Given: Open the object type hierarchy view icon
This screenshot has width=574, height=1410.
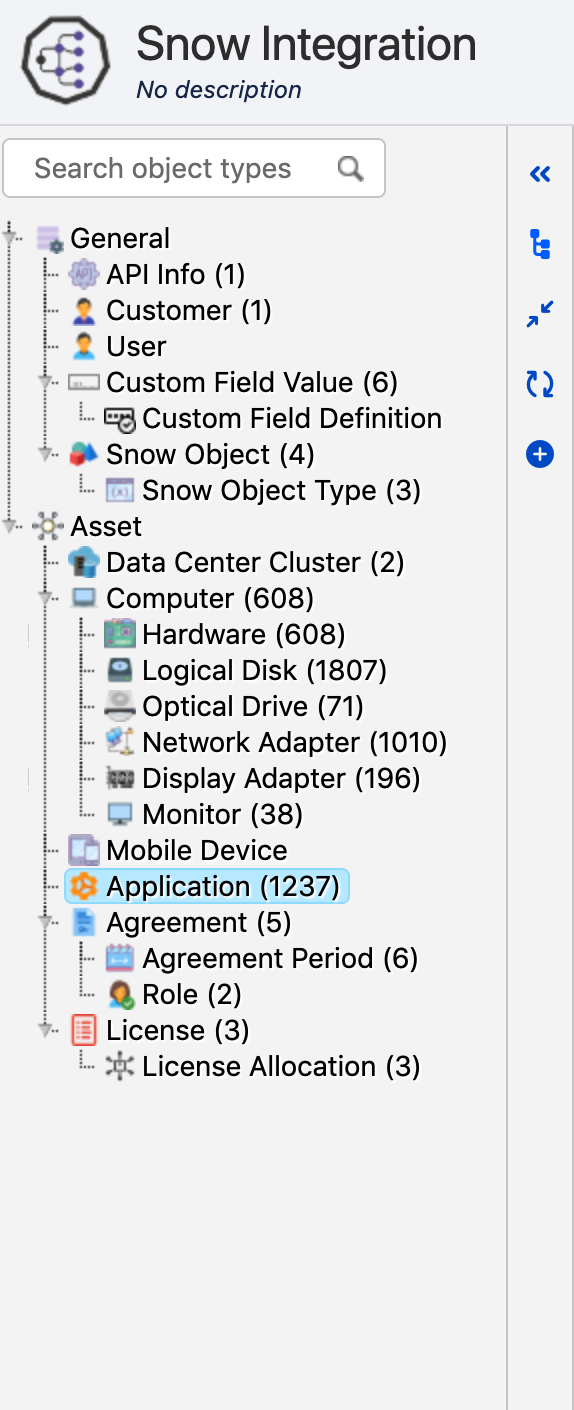Looking at the screenshot, I should point(540,244).
